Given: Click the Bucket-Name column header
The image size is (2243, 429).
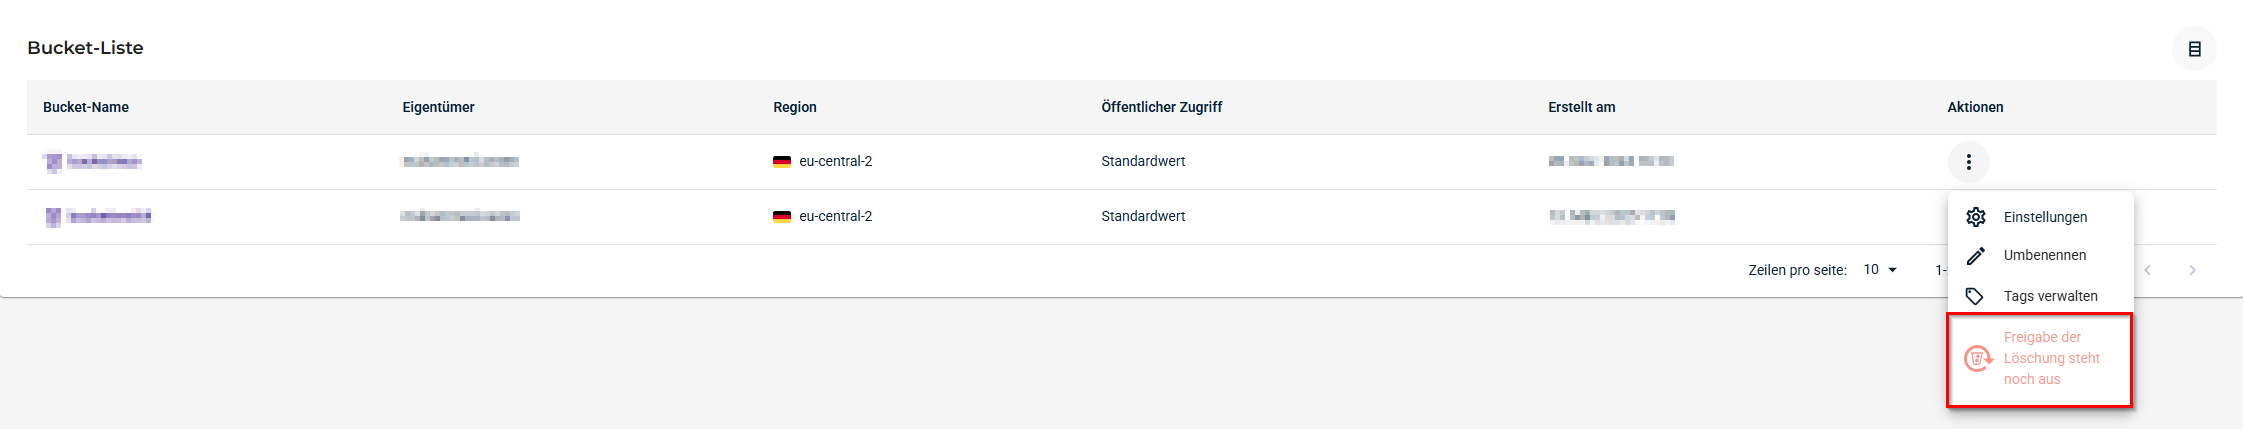Looking at the screenshot, I should coord(86,107).
